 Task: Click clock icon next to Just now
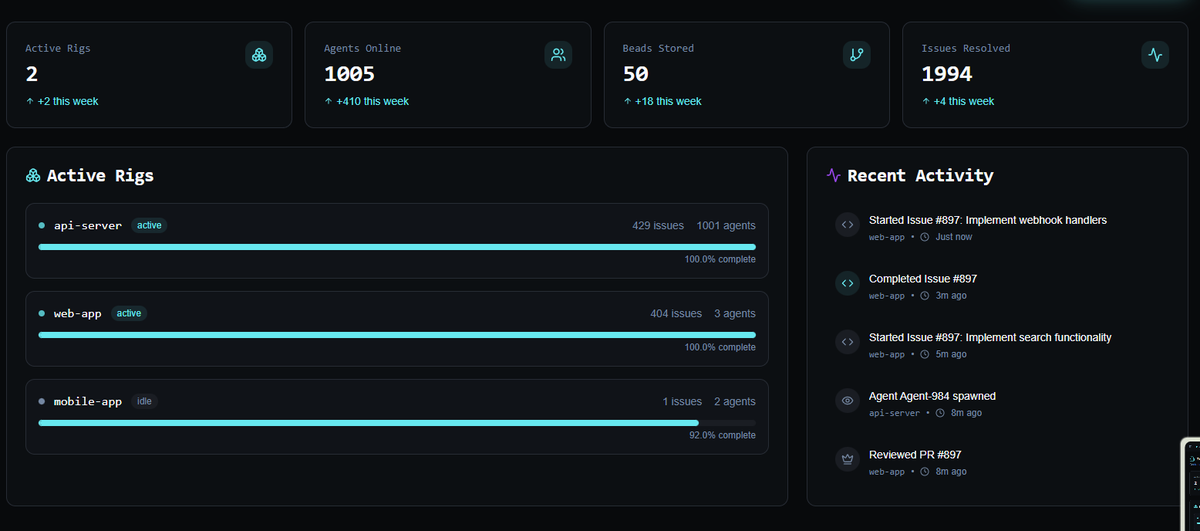[x=925, y=237]
